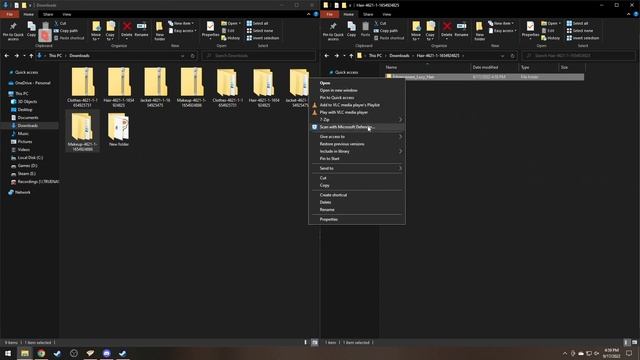This screenshot has width=640, height=360.
Task: Choose Open in context menu
Action: tap(357, 83)
